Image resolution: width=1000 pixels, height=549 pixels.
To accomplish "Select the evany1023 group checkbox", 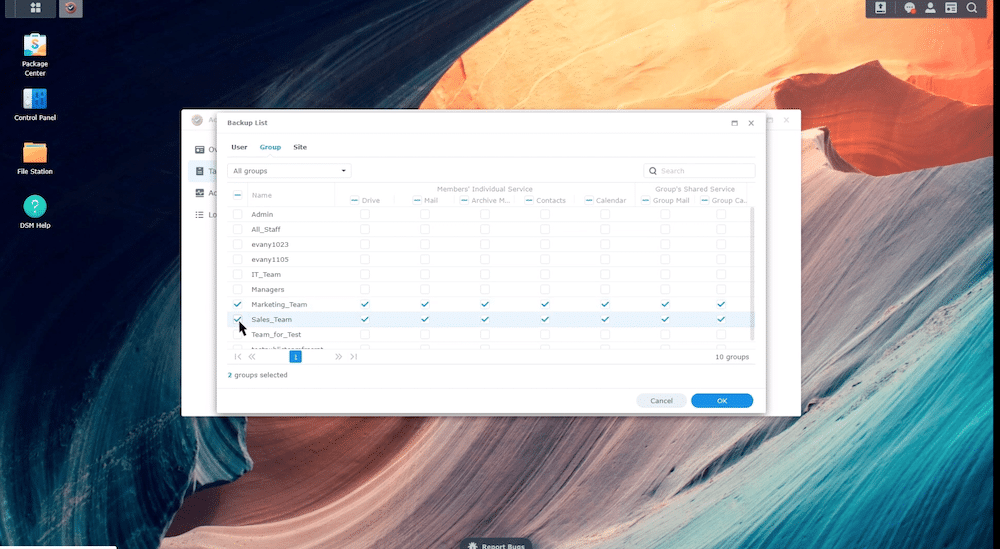I will [x=237, y=244].
